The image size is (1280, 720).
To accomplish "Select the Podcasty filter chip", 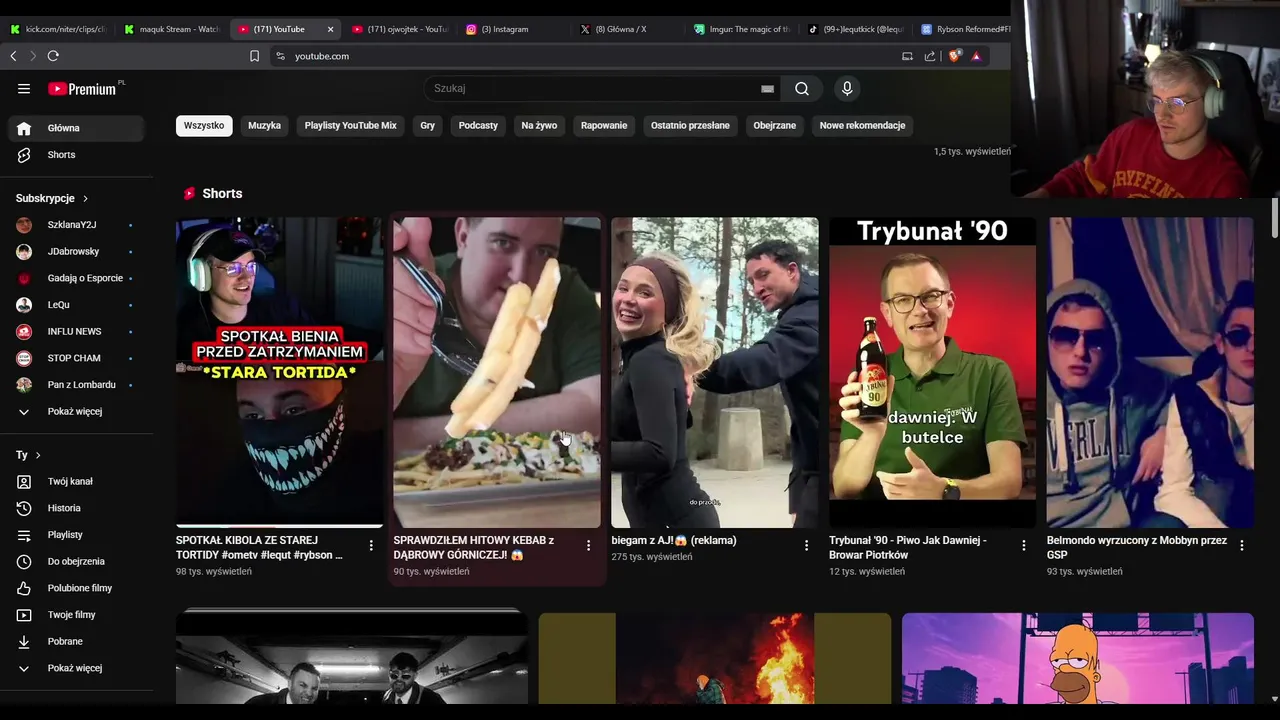I will [478, 126].
